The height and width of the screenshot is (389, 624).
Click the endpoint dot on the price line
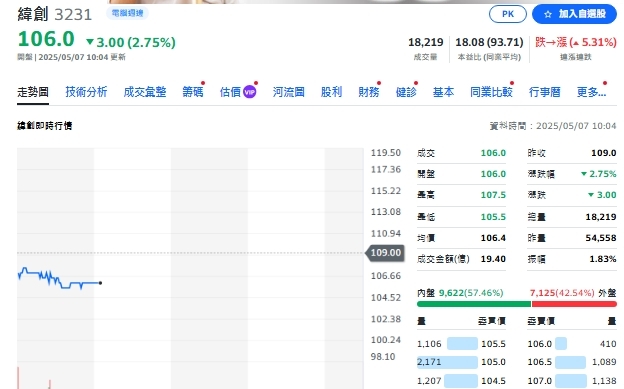(x=100, y=283)
